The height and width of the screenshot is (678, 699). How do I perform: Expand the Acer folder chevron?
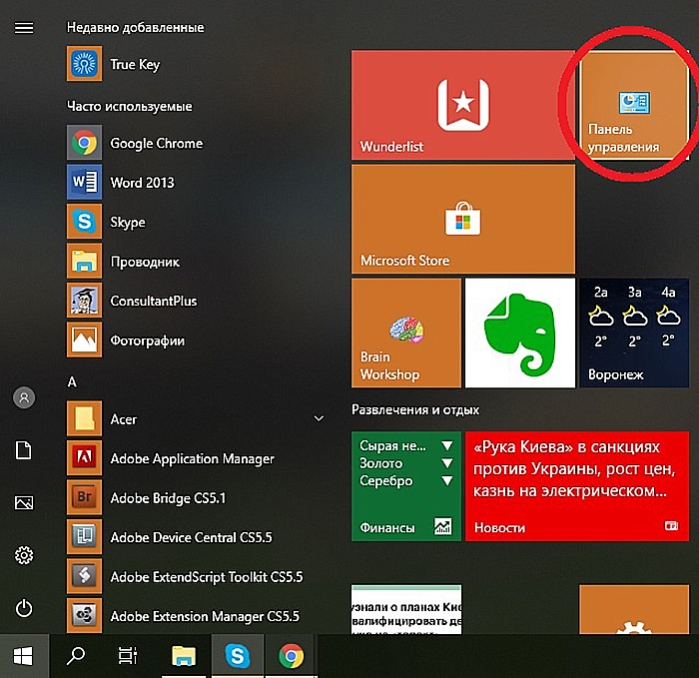319,418
